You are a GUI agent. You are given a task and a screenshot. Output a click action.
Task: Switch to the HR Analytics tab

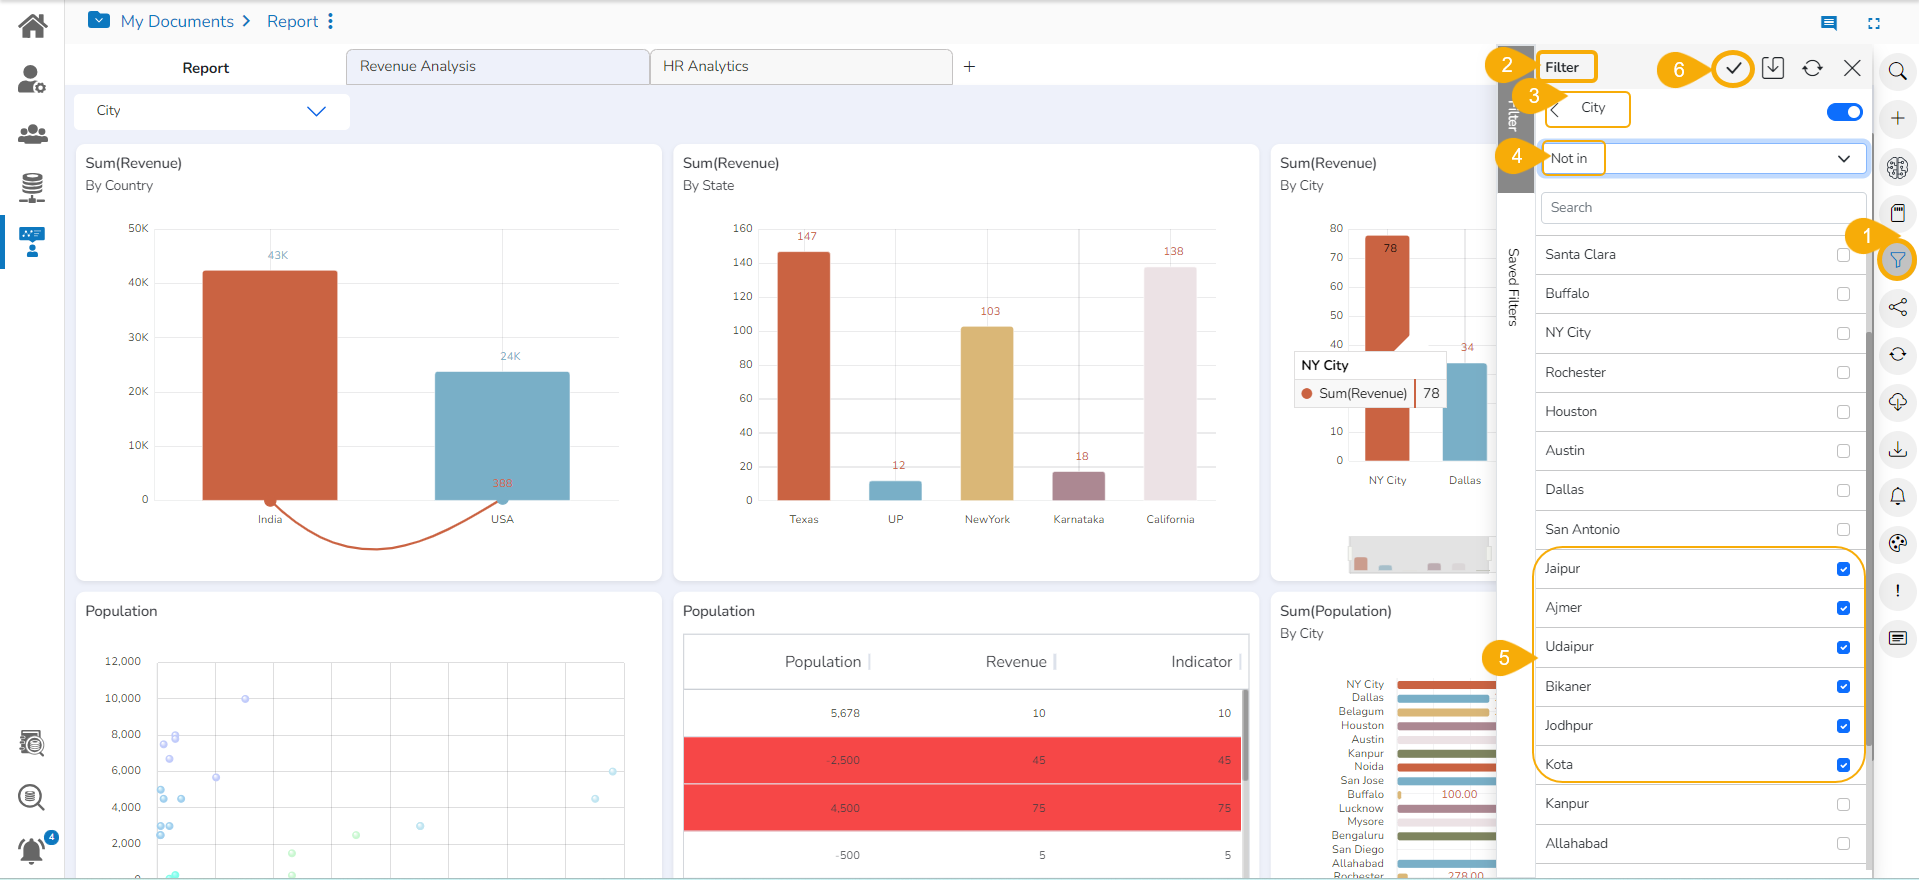[800, 67]
